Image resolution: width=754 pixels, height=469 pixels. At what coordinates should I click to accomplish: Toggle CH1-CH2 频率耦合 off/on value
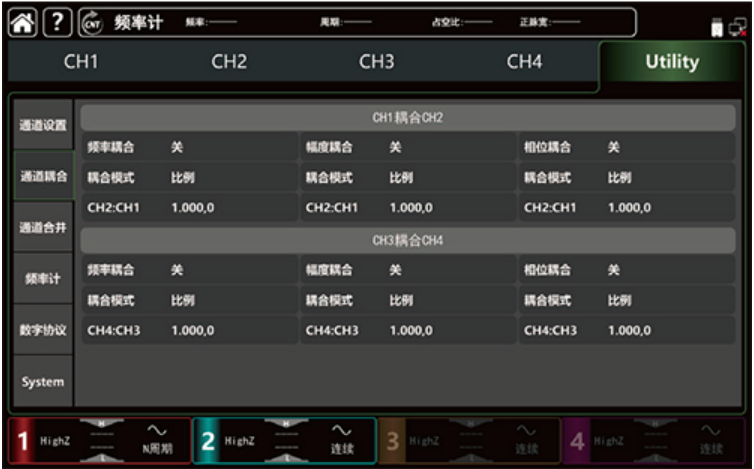coord(177,147)
